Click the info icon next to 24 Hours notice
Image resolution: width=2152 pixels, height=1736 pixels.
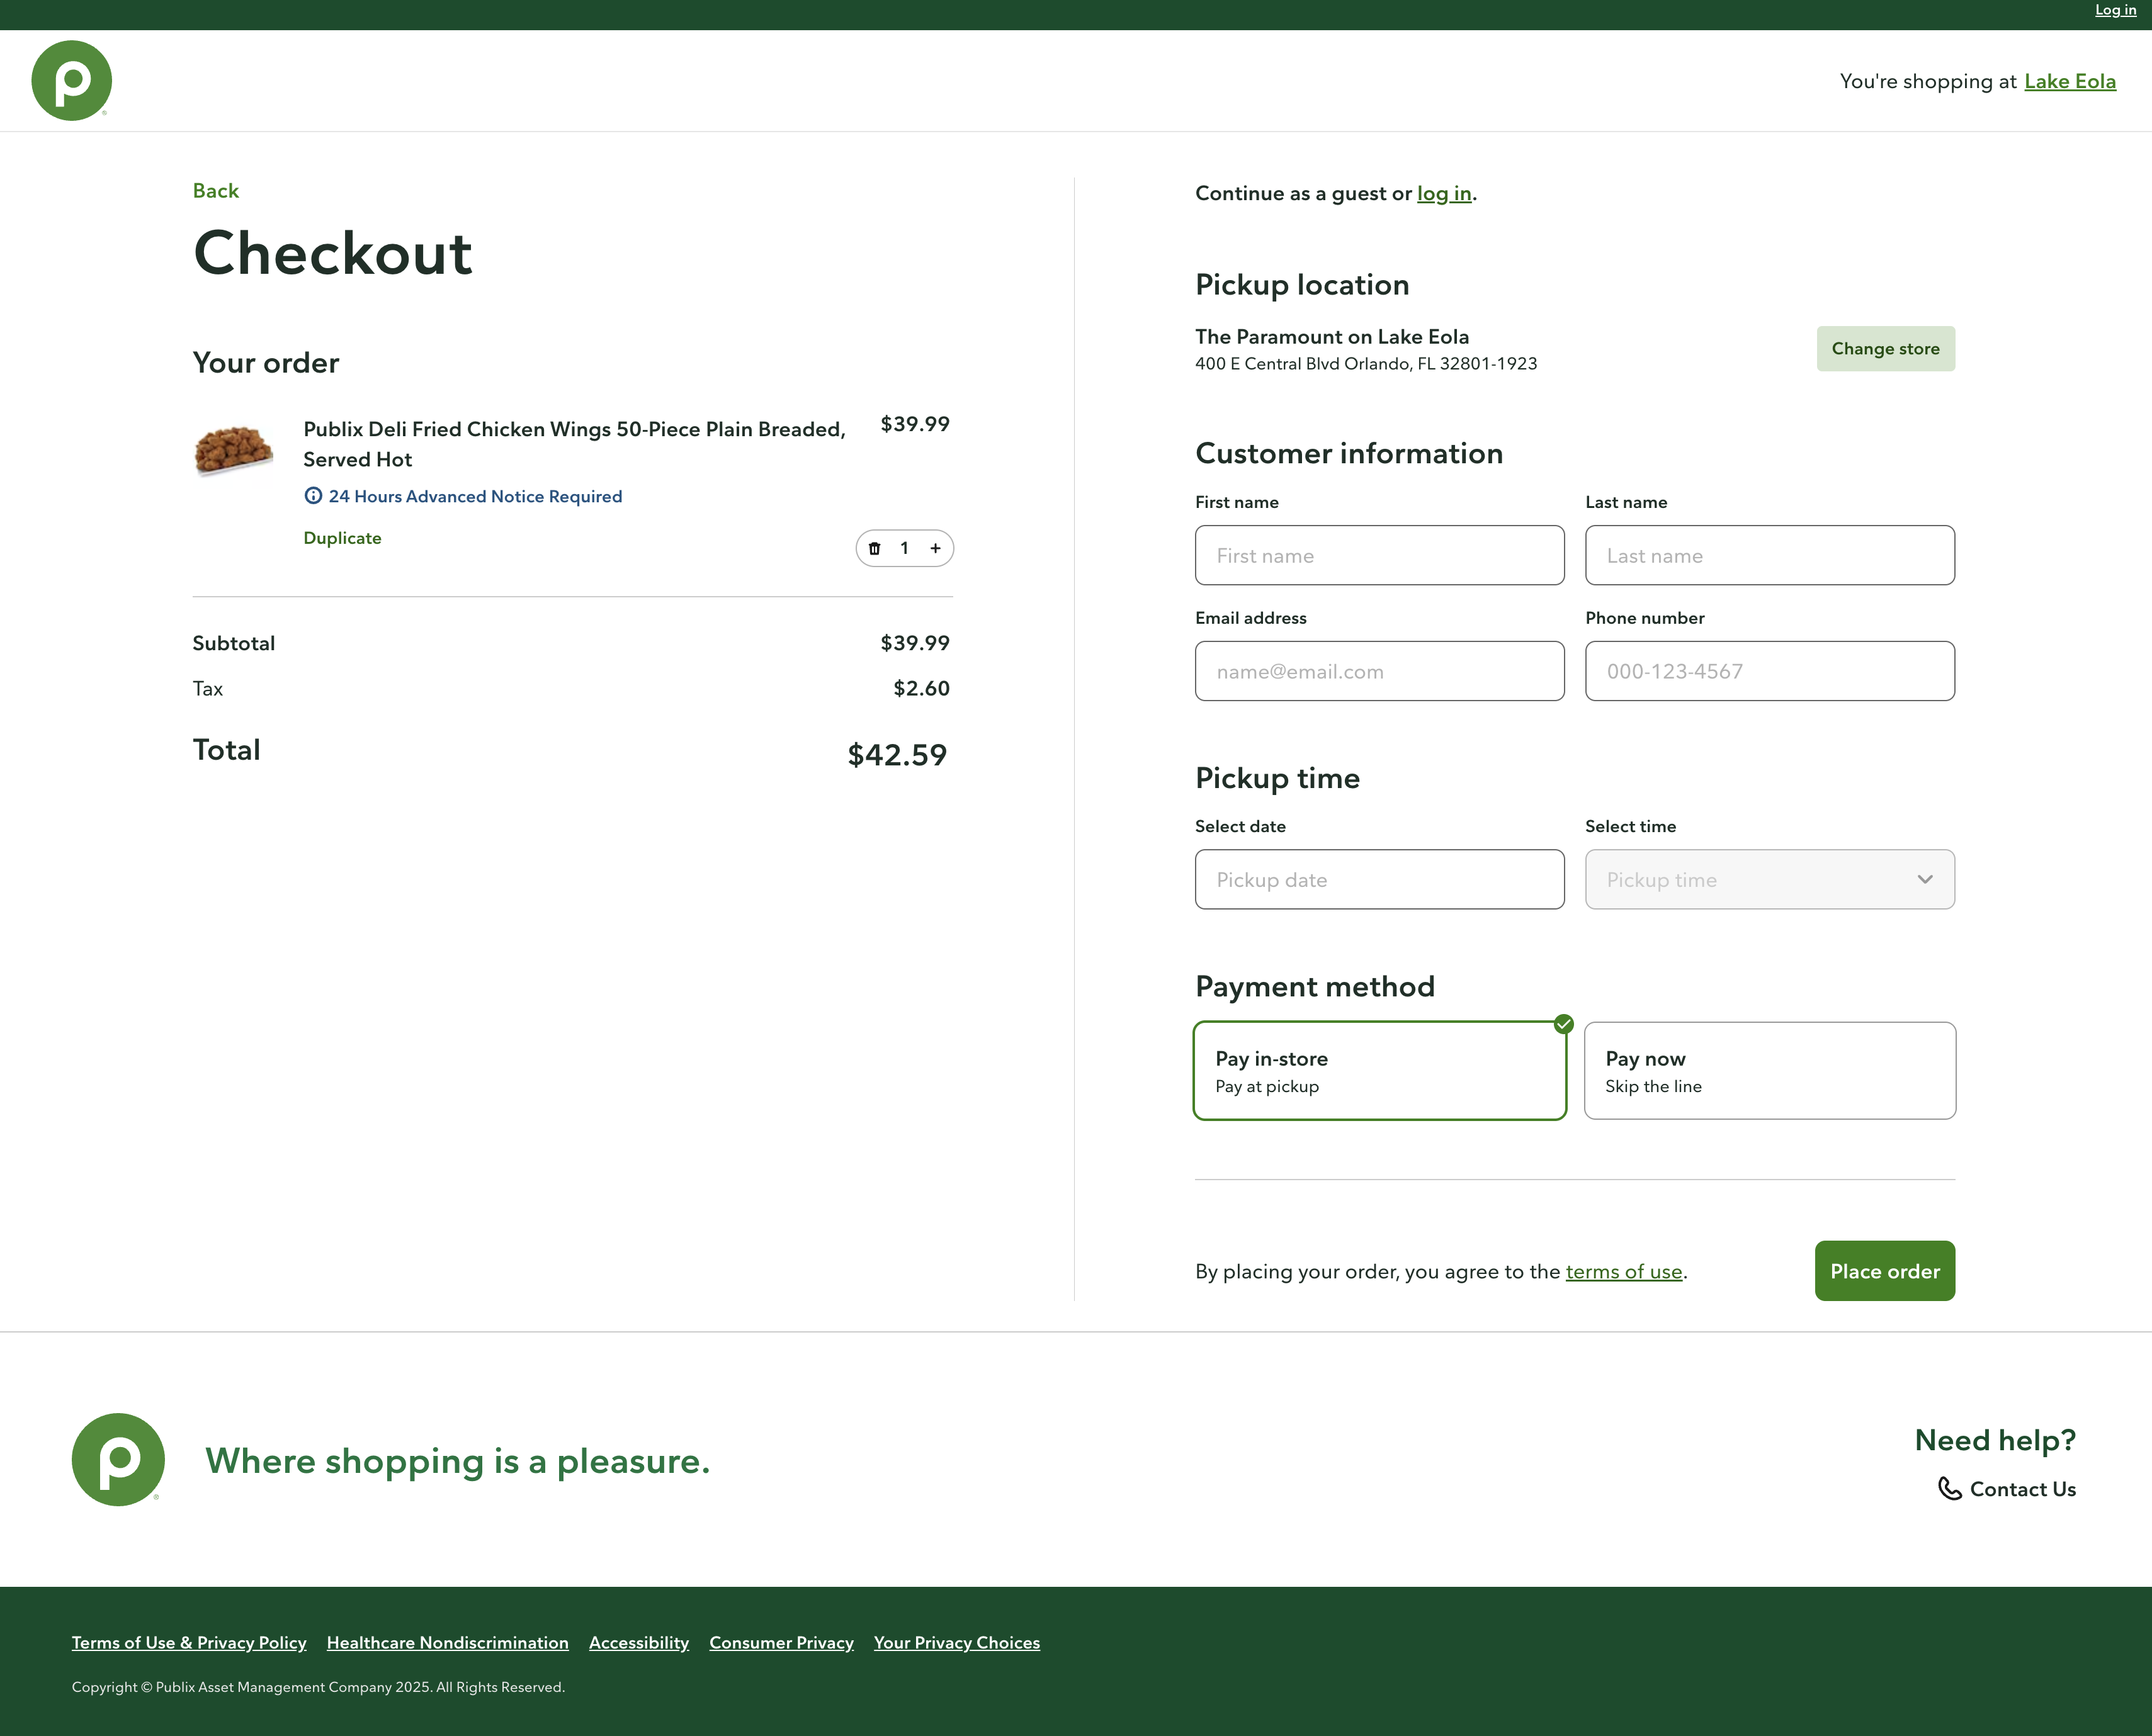[x=313, y=496]
